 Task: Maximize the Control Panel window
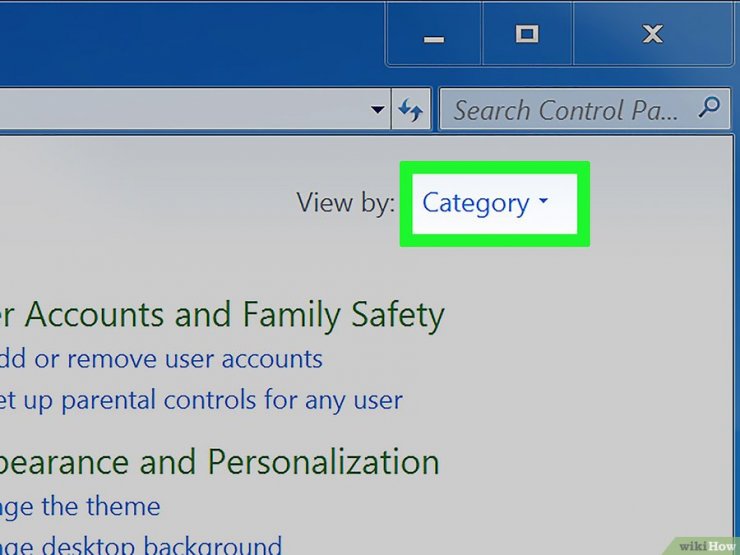pos(527,35)
